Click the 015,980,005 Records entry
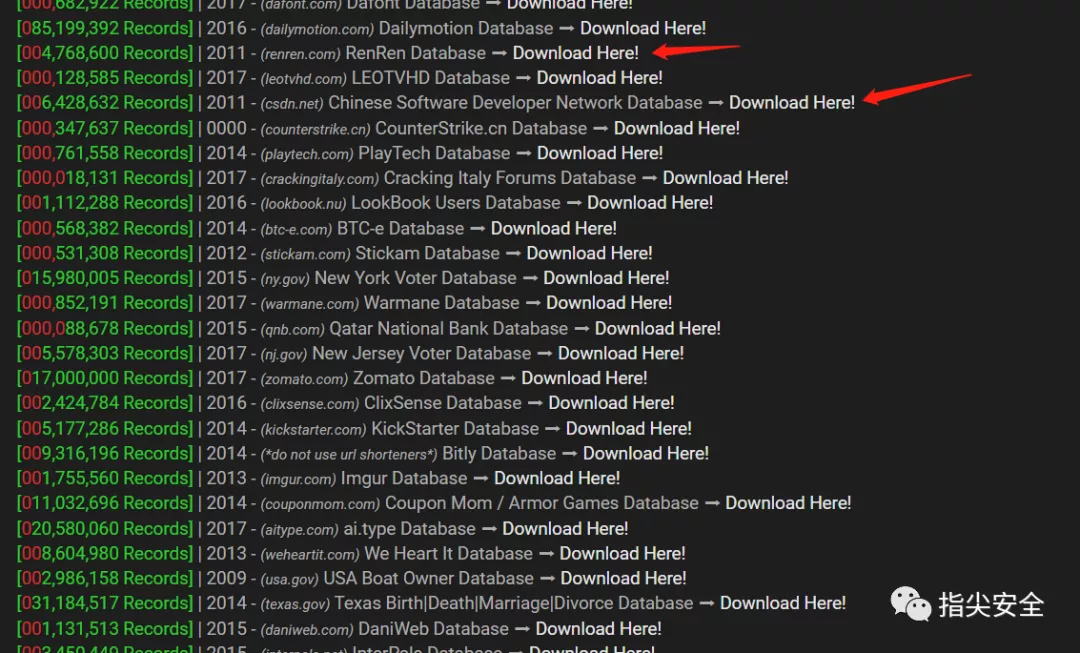This screenshot has width=1080, height=653. [x=105, y=278]
